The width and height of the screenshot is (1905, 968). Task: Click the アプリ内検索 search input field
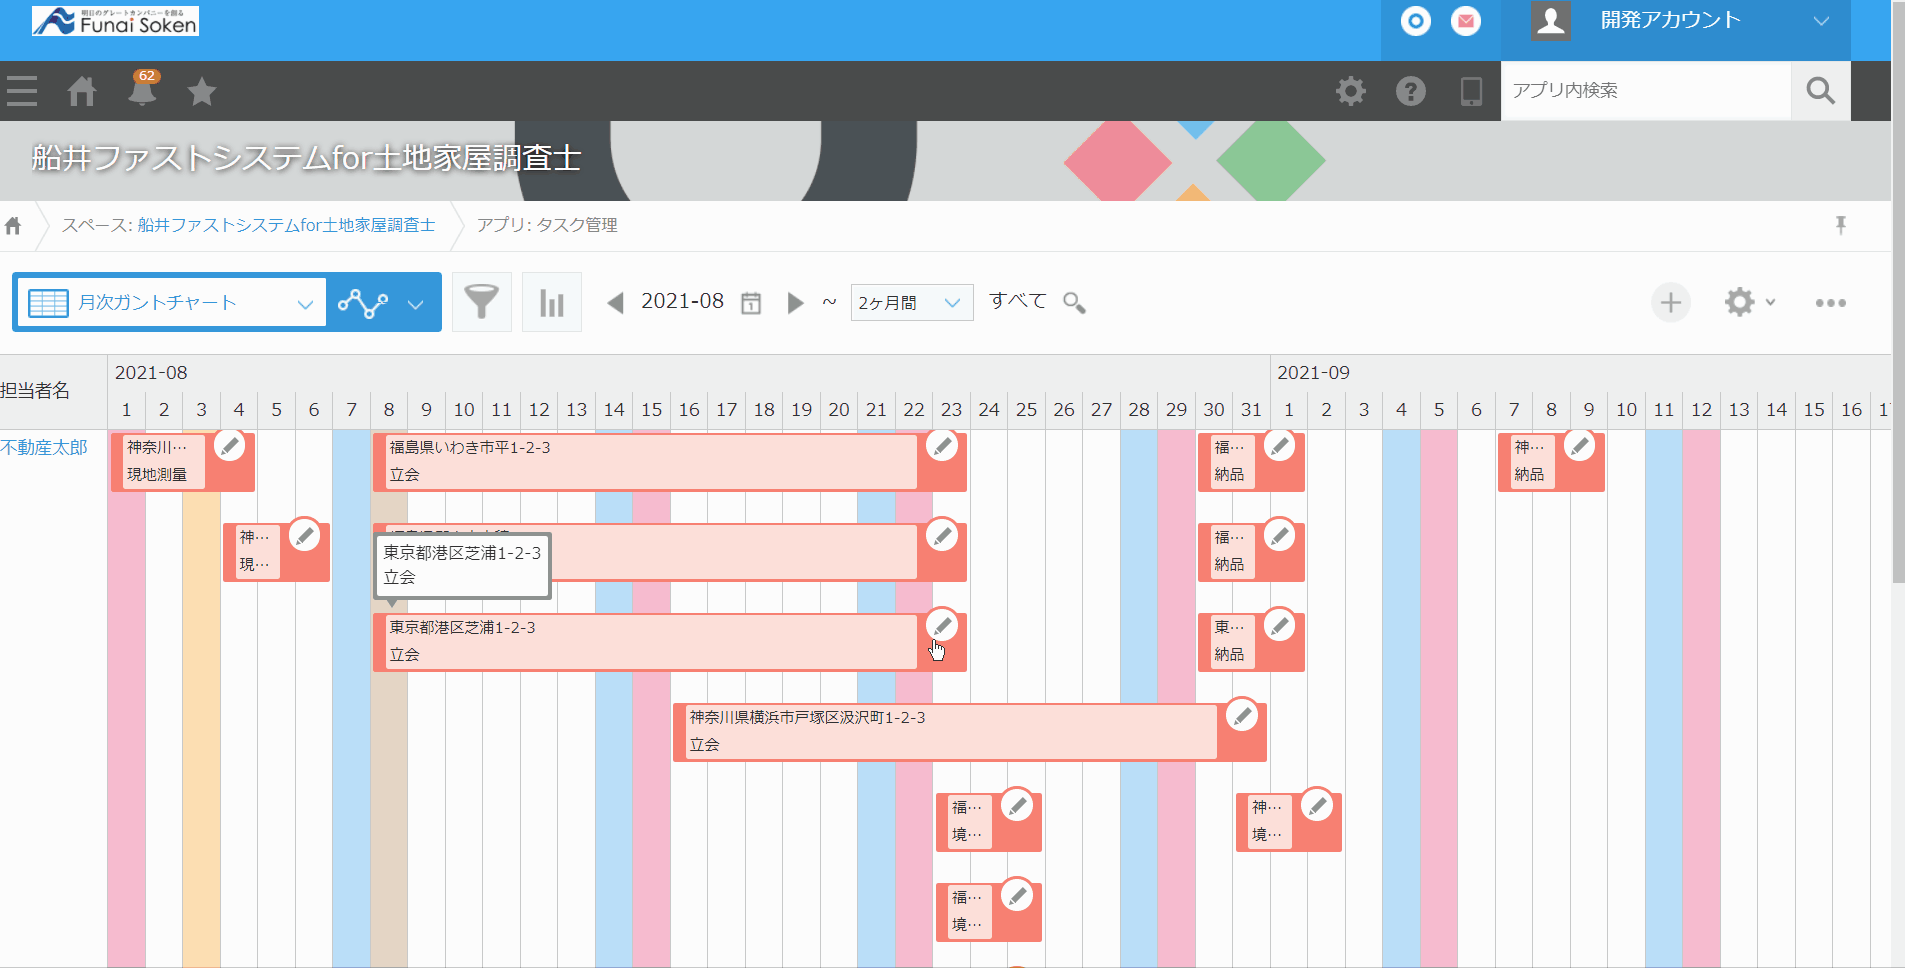[1645, 91]
